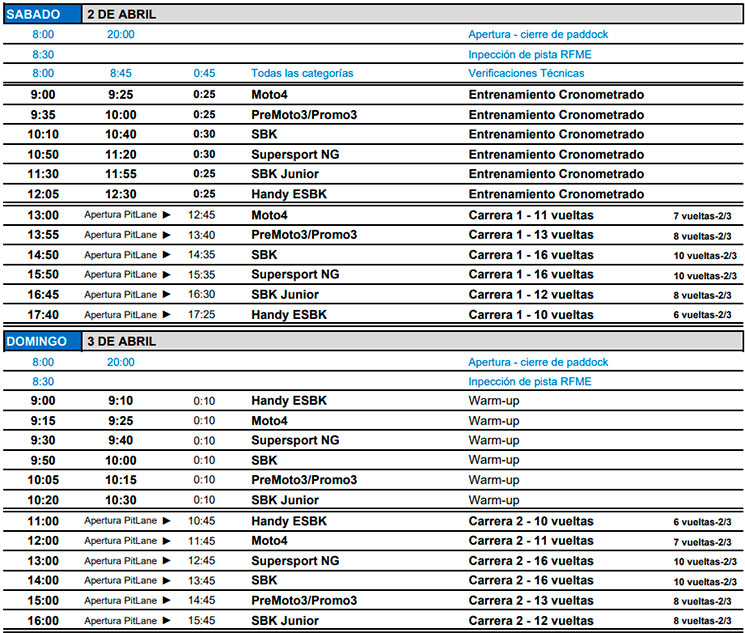Click the 17:40 race start time
Viewport: 745px width, 633px height.
coord(43,315)
